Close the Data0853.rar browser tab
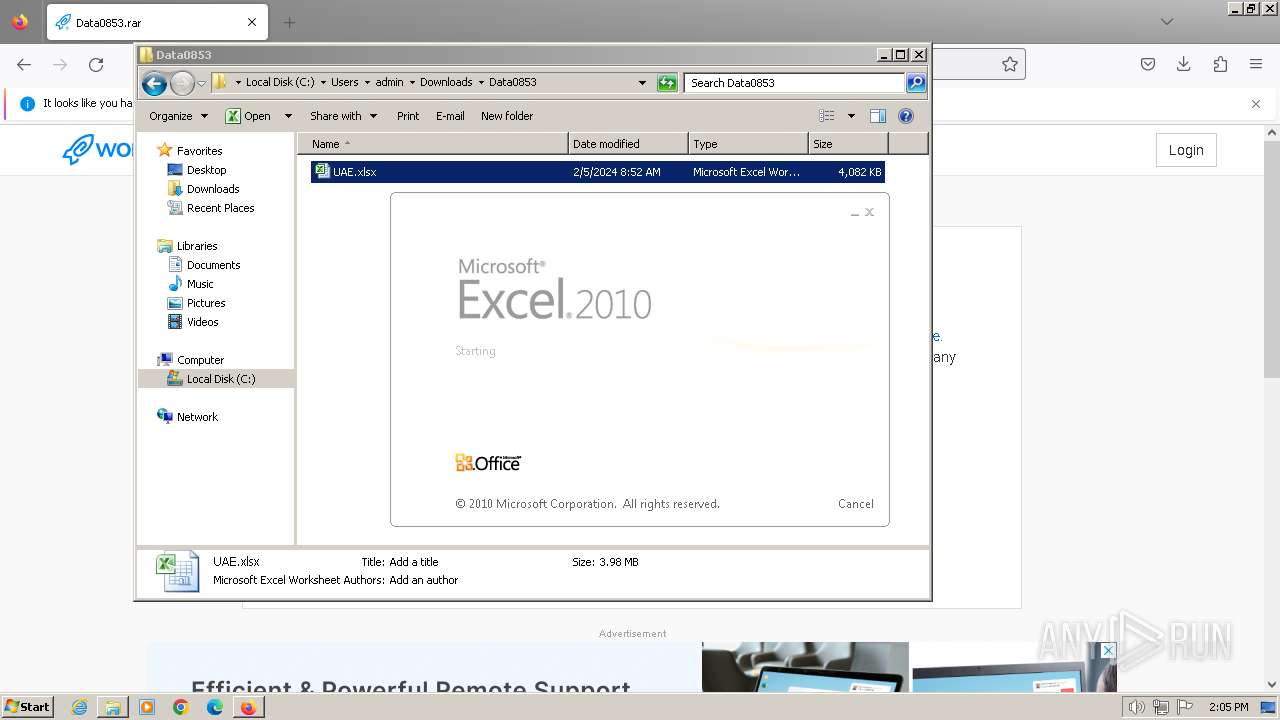 (252, 22)
